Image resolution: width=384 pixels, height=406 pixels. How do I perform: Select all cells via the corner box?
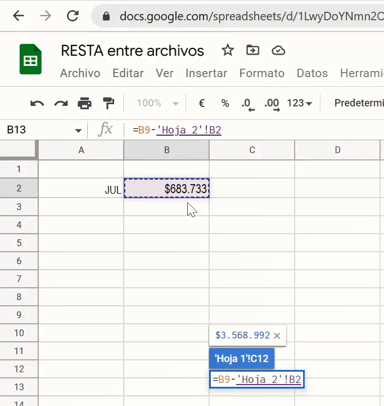(19, 149)
